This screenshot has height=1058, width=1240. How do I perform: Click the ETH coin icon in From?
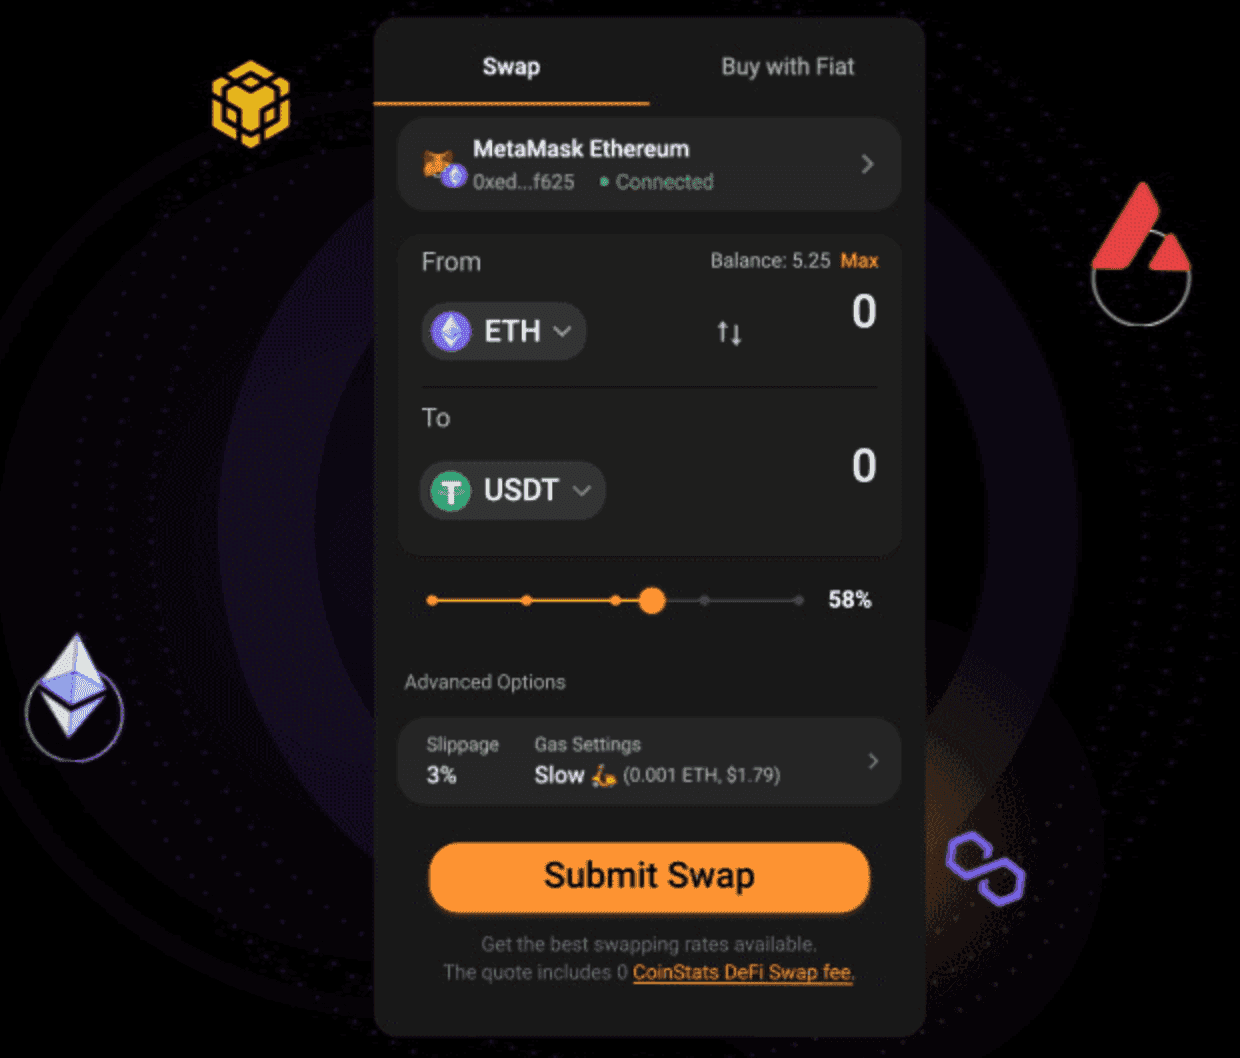click(451, 331)
